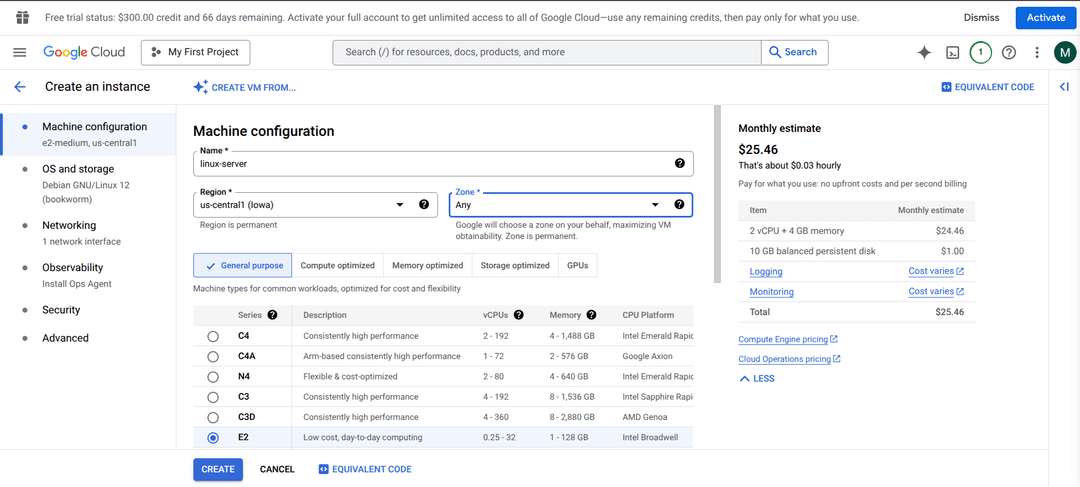Viewport: 1080px width, 487px height.
Task: Click the Name field containing linux-server
Action: 444,163
